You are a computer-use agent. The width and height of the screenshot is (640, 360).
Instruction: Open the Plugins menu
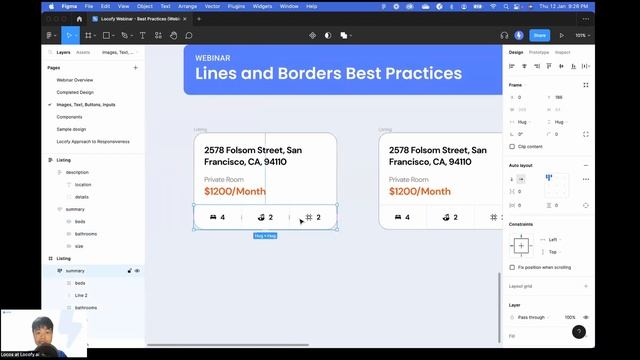236,6
